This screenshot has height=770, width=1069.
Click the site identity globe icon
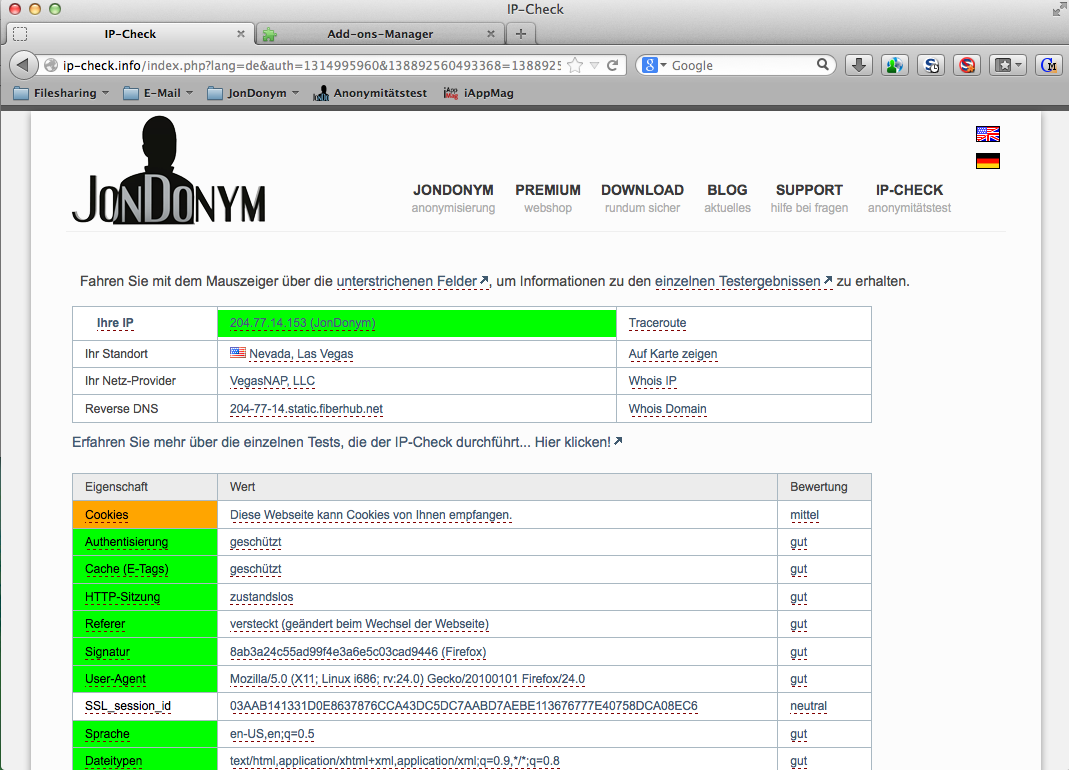tap(50, 65)
